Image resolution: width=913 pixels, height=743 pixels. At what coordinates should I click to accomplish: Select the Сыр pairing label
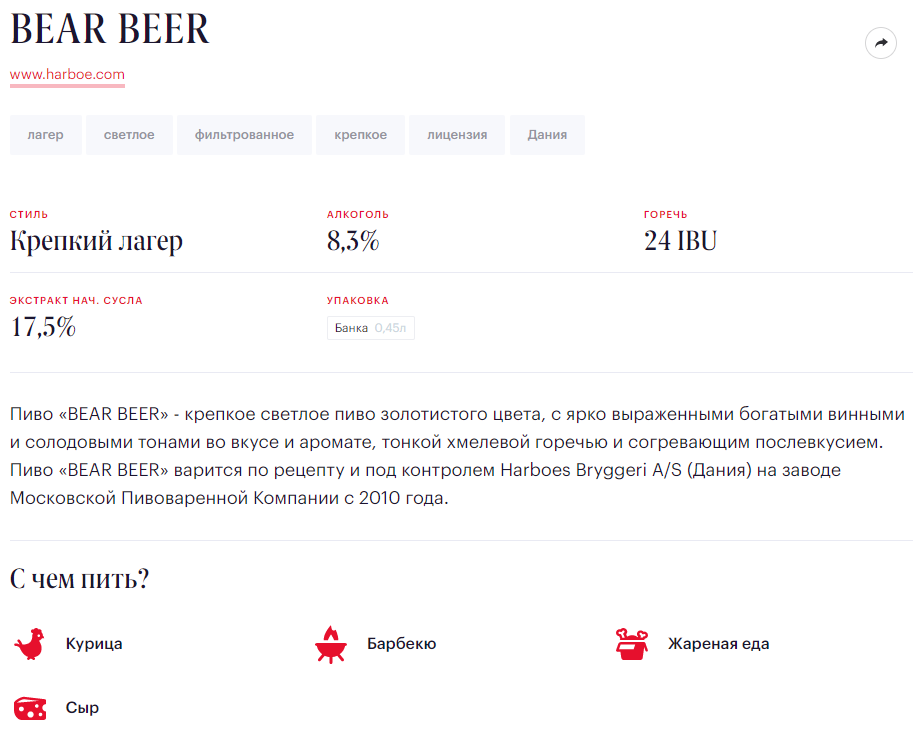pyautogui.click(x=82, y=708)
